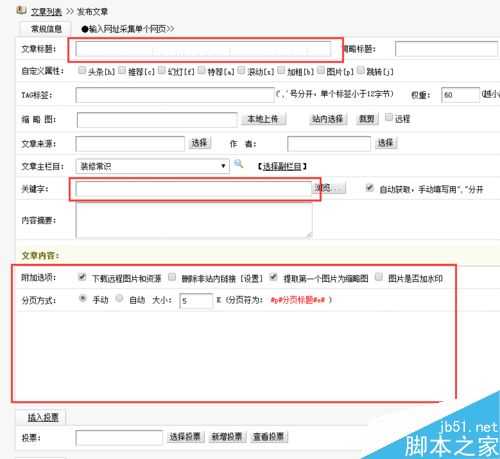Open the single-page URL collection link

pyautogui.click(x=128, y=29)
